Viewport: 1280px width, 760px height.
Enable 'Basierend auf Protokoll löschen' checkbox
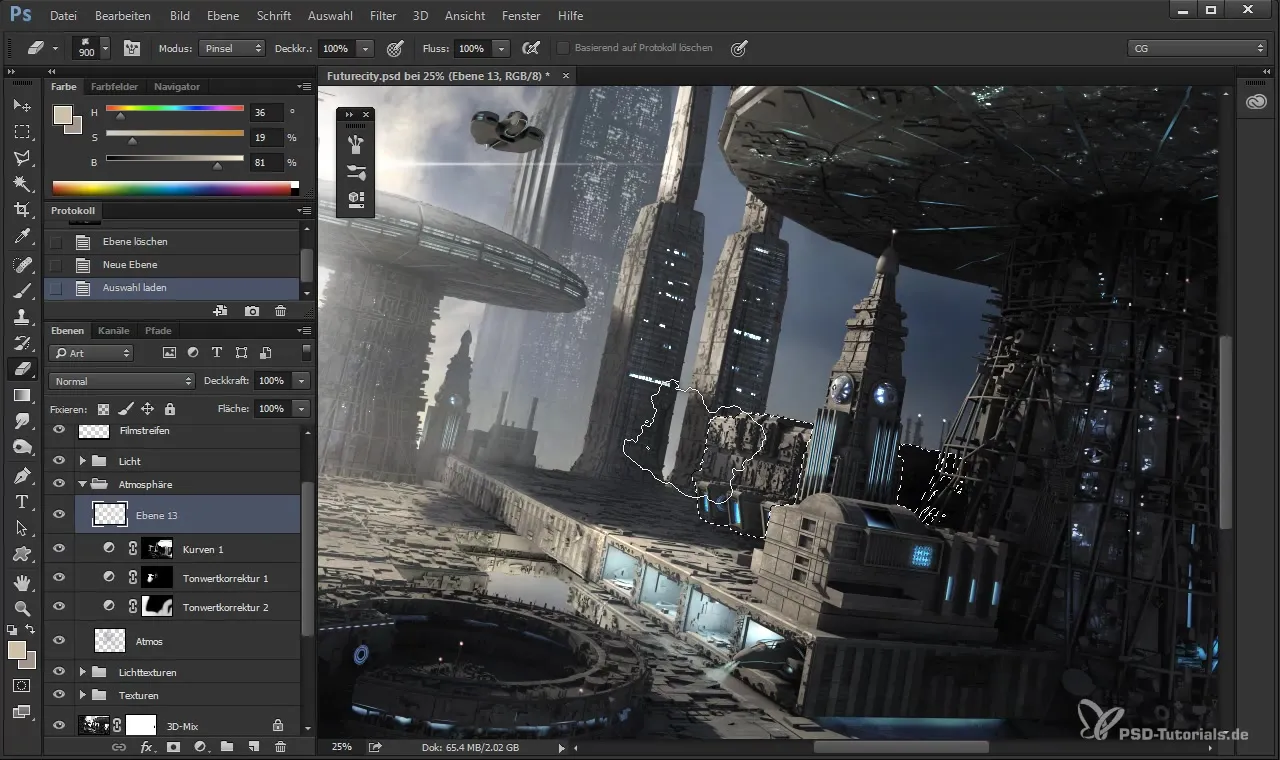563,48
